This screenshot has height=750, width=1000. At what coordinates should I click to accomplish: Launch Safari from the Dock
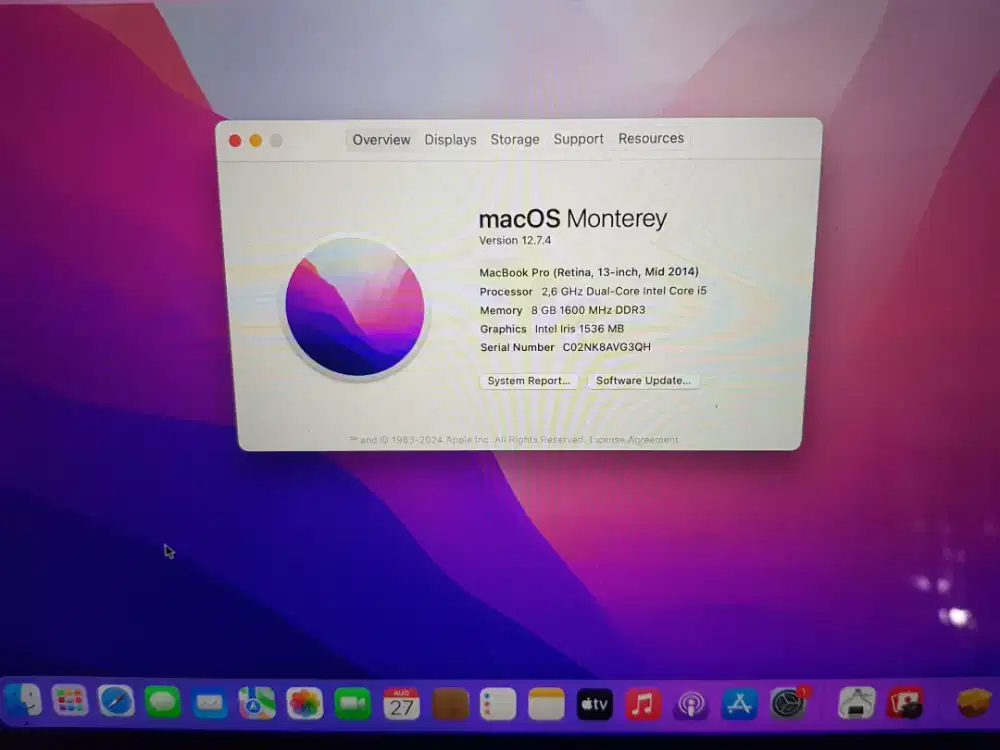click(x=116, y=702)
